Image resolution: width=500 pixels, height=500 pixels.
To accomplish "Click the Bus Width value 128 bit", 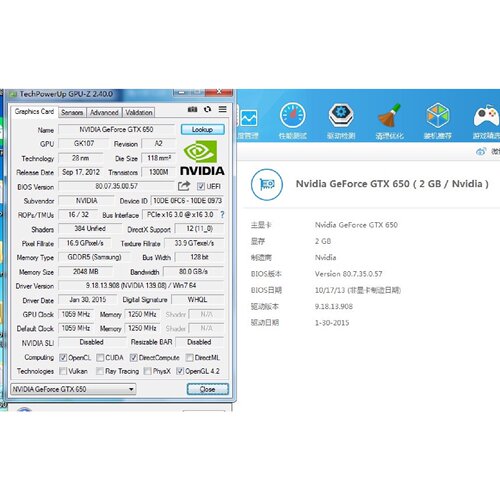I will [199, 257].
